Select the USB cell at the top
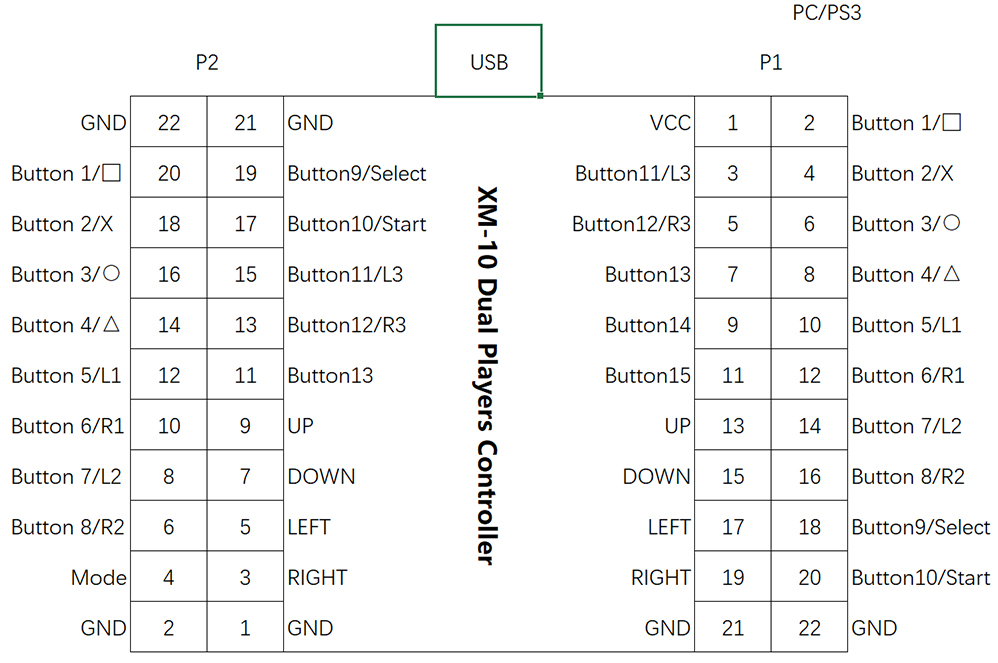 click(x=489, y=62)
